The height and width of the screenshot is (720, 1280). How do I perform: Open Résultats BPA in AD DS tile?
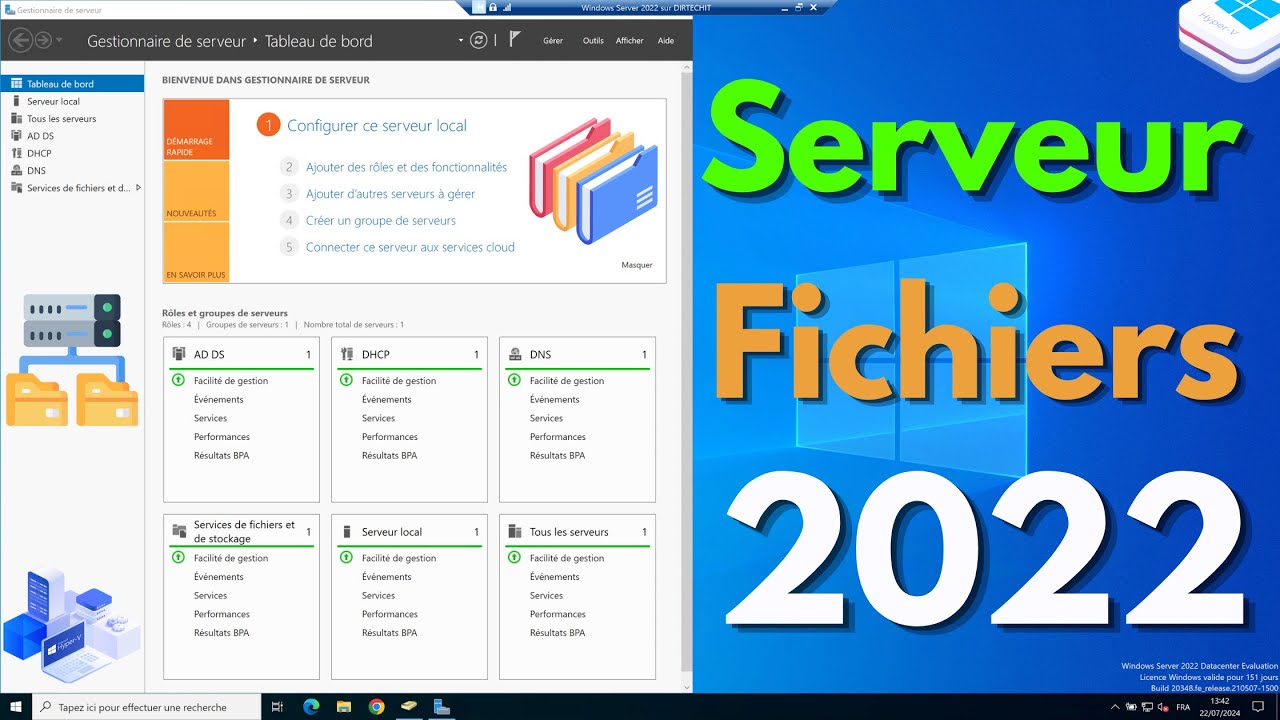222,456
